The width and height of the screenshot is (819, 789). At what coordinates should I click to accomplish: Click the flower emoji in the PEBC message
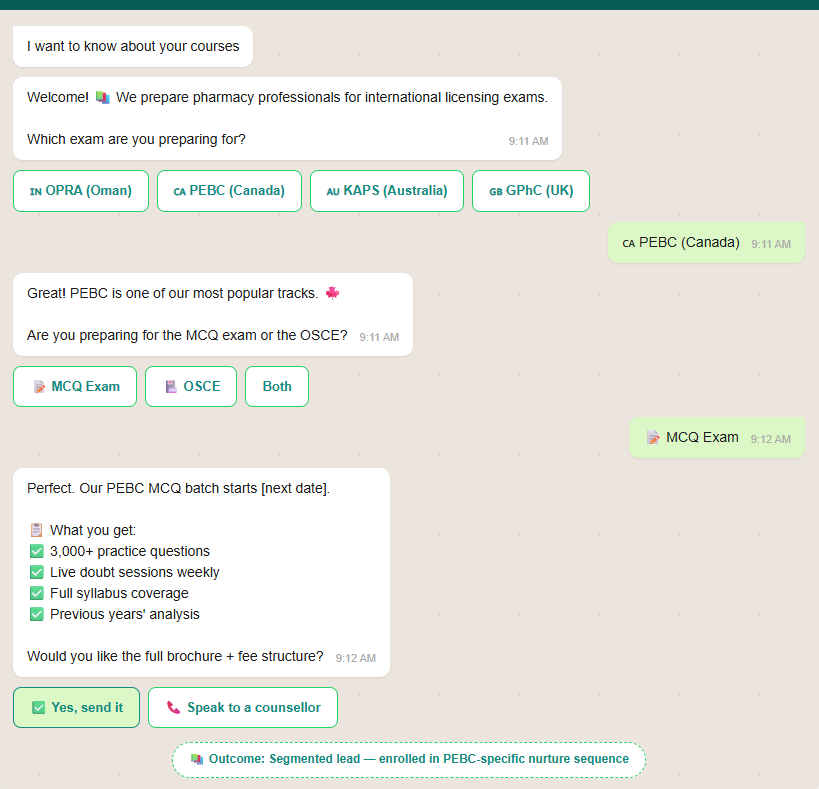coord(332,292)
